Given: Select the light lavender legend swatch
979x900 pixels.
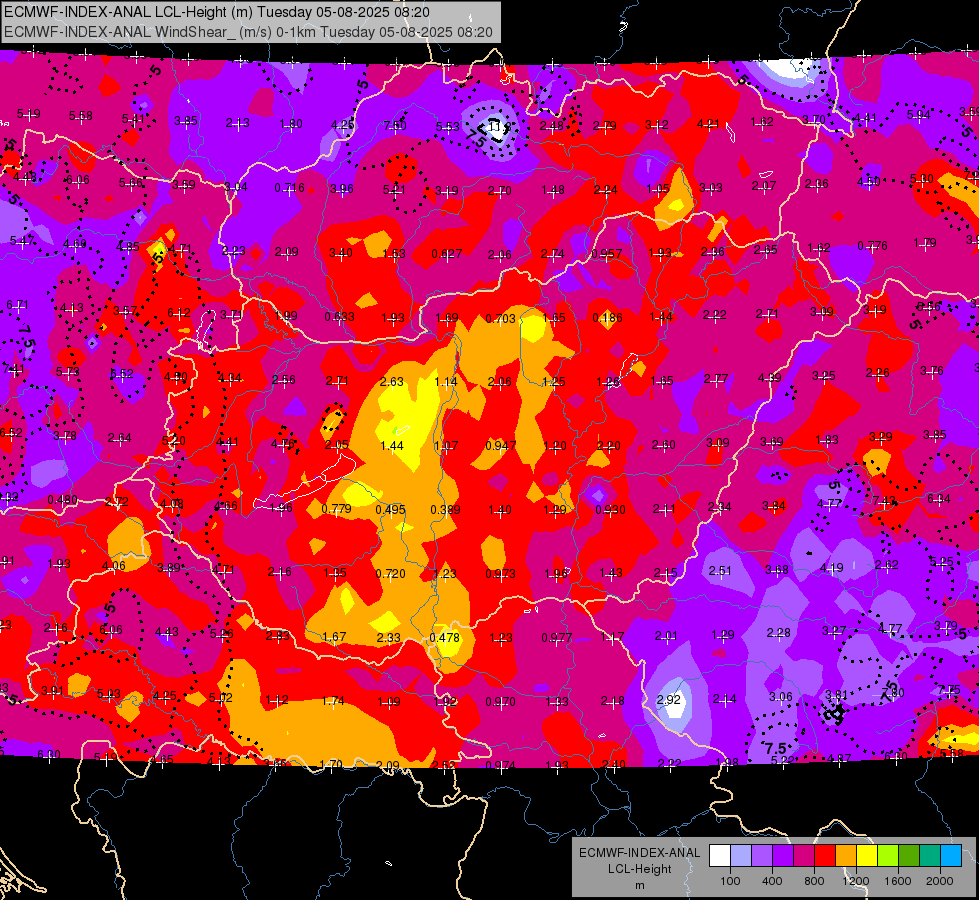Looking at the screenshot, I should (741, 856).
